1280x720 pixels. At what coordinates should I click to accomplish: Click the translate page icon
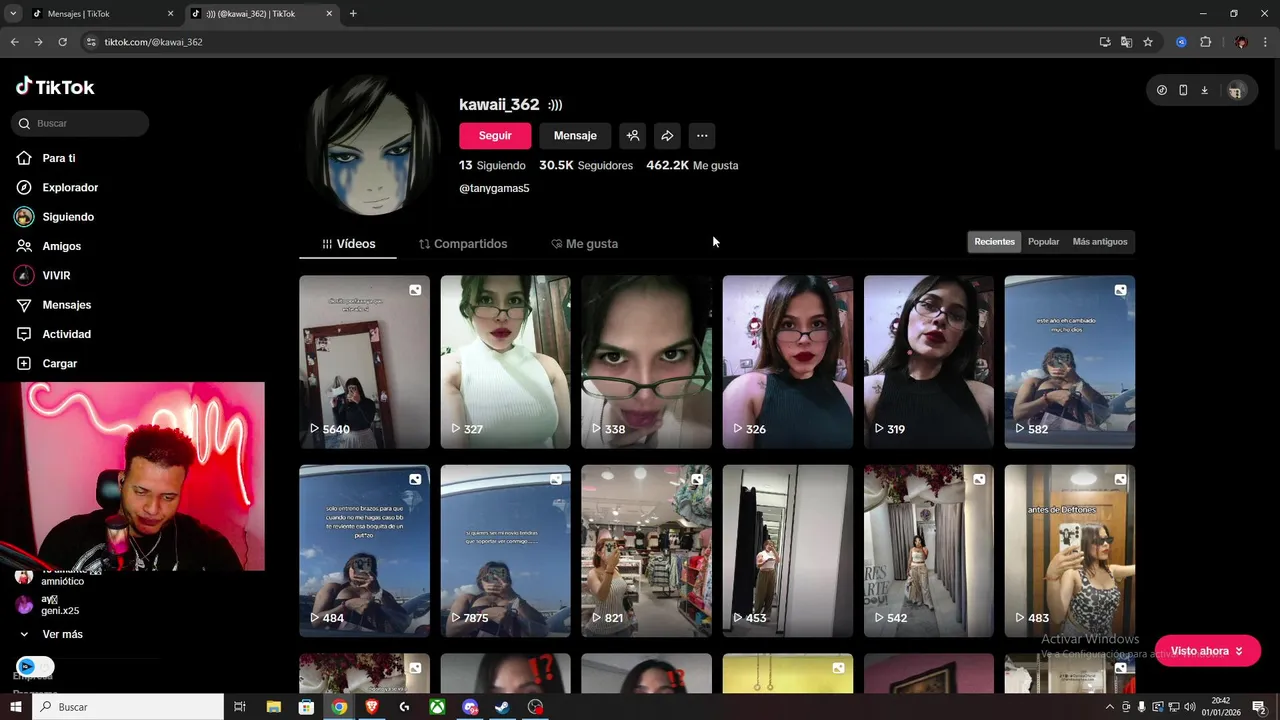[1126, 42]
